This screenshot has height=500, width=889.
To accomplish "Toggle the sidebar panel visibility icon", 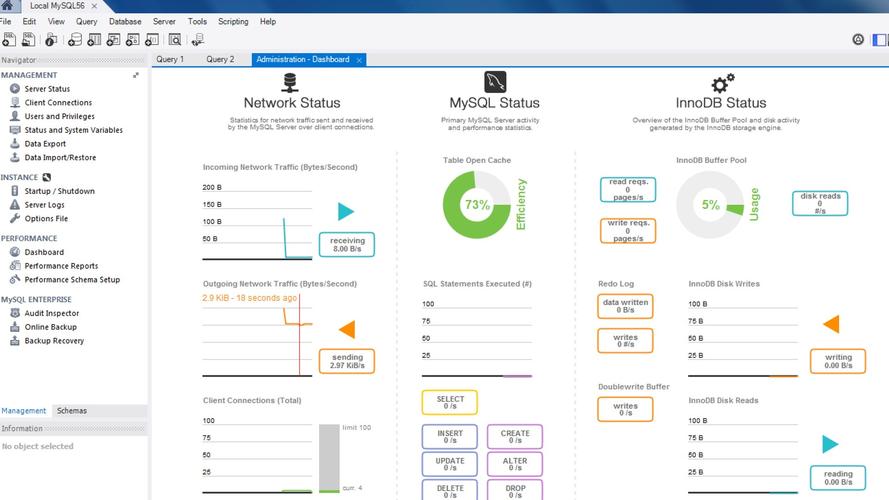I will [880, 40].
